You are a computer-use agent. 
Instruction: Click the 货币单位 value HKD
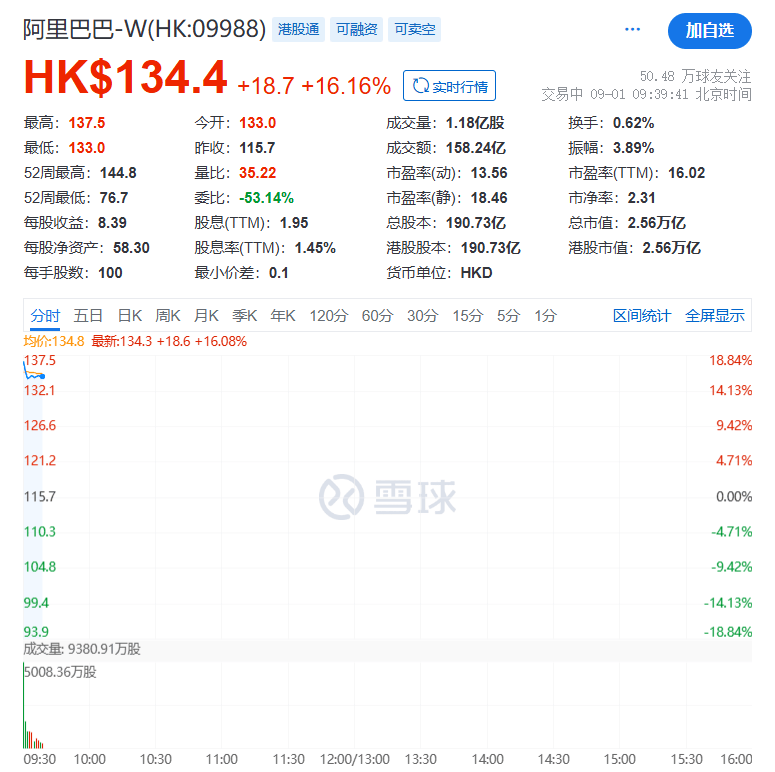(476, 273)
